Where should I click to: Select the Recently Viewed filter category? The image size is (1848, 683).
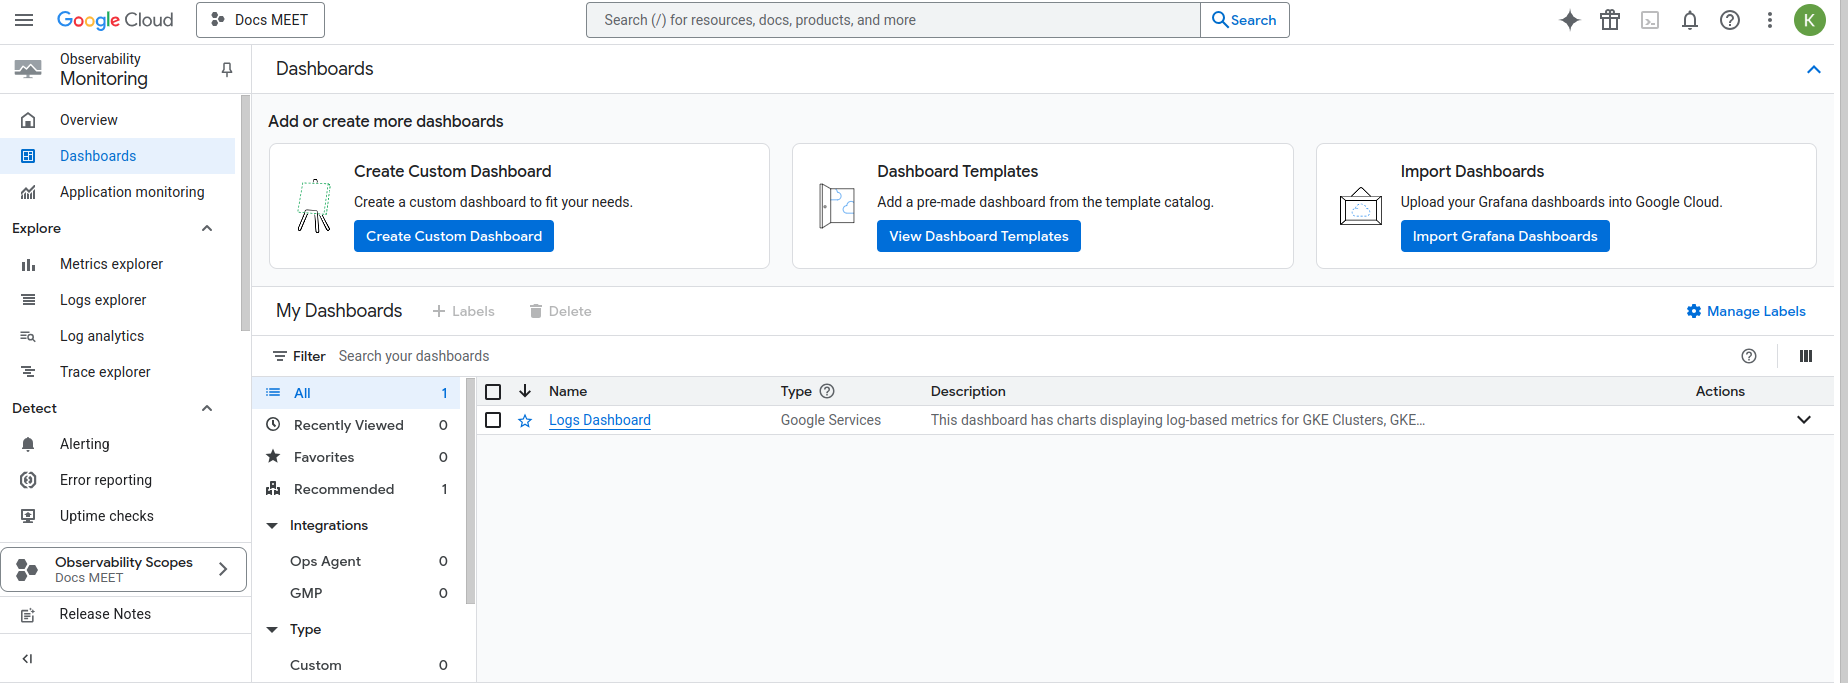point(357,425)
